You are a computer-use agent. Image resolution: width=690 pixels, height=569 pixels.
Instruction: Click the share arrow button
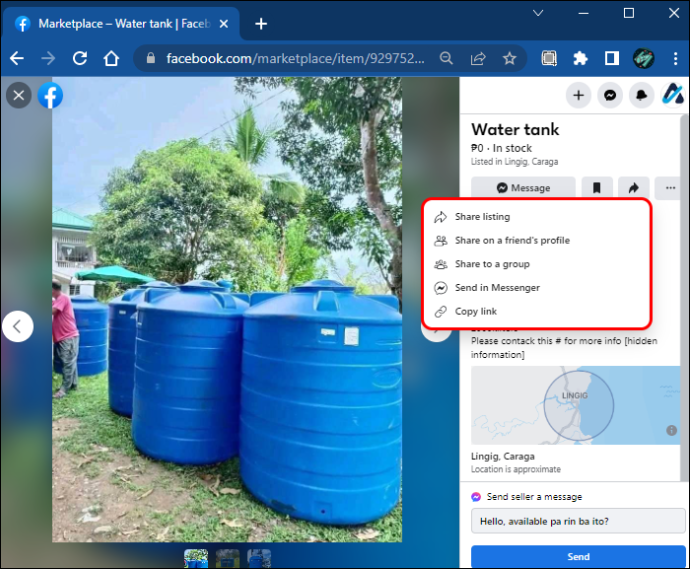click(x=632, y=188)
